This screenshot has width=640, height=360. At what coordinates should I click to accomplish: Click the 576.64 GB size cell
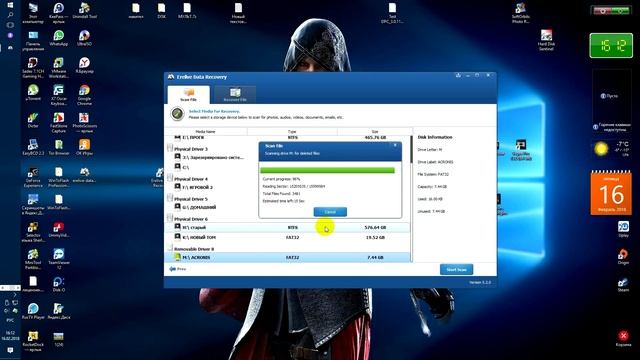(375, 227)
